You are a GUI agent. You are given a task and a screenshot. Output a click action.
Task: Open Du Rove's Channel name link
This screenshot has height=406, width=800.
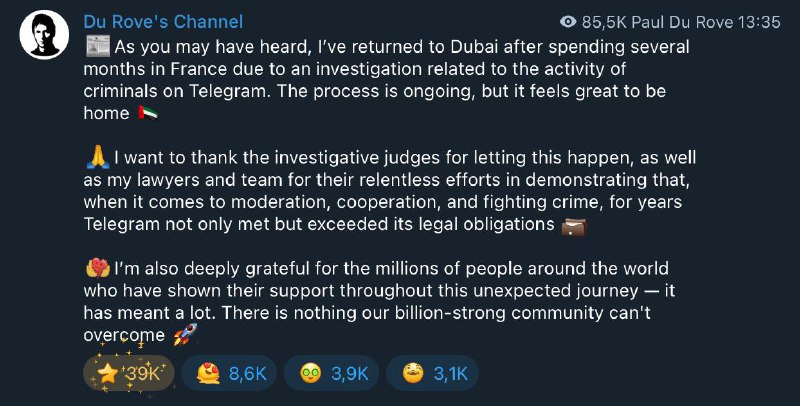(163, 22)
